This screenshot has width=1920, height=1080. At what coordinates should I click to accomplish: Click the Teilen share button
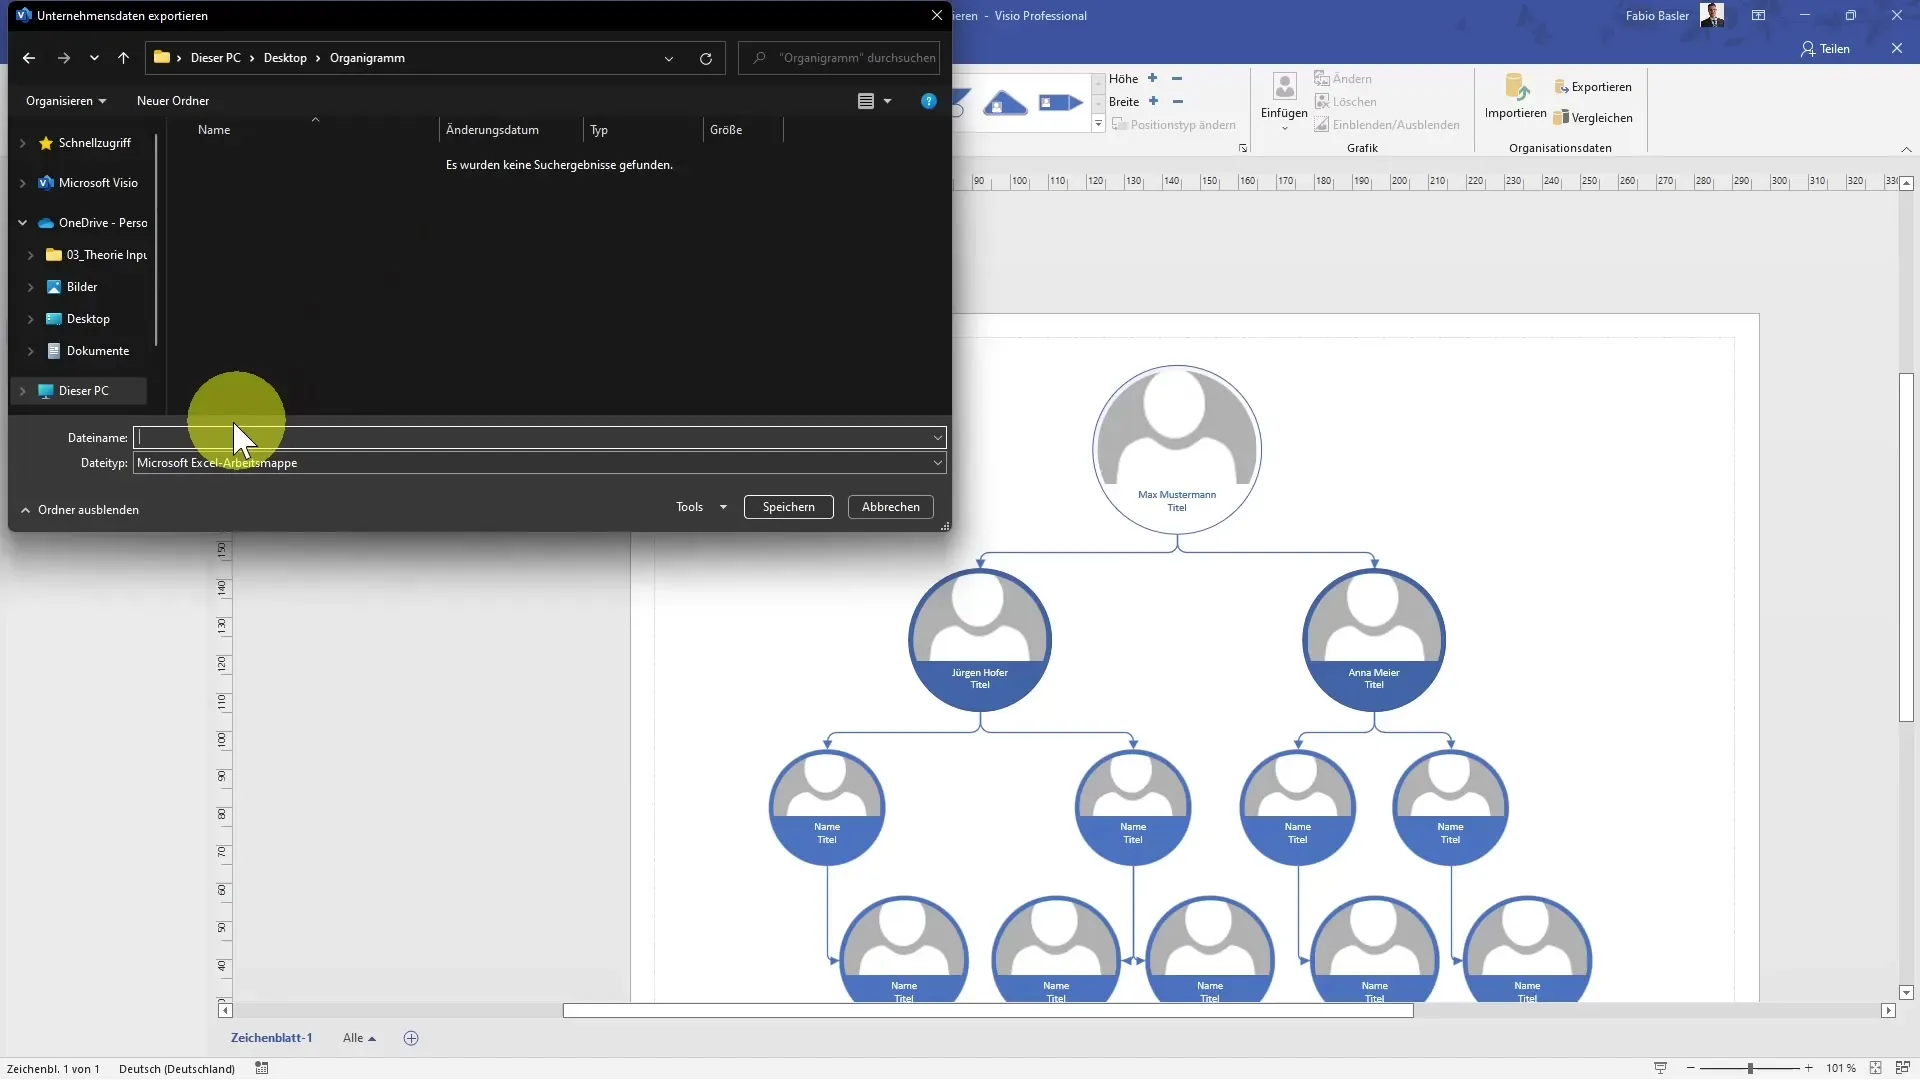click(x=1825, y=49)
